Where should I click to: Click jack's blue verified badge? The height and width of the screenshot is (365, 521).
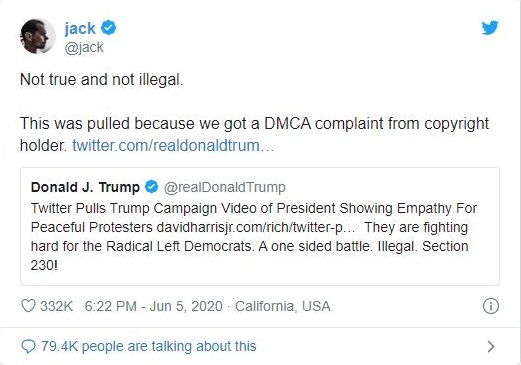pos(108,28)
